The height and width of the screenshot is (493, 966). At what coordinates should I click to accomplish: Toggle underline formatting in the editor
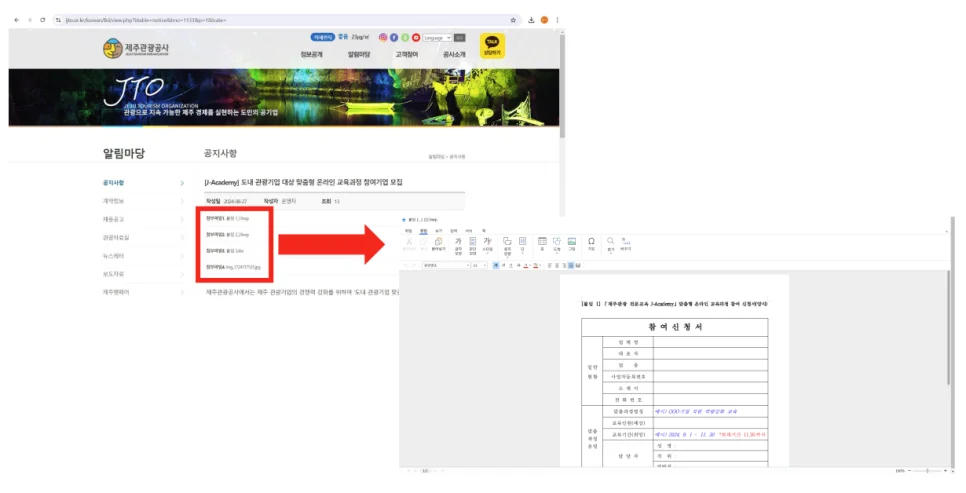tap(511, 266)
